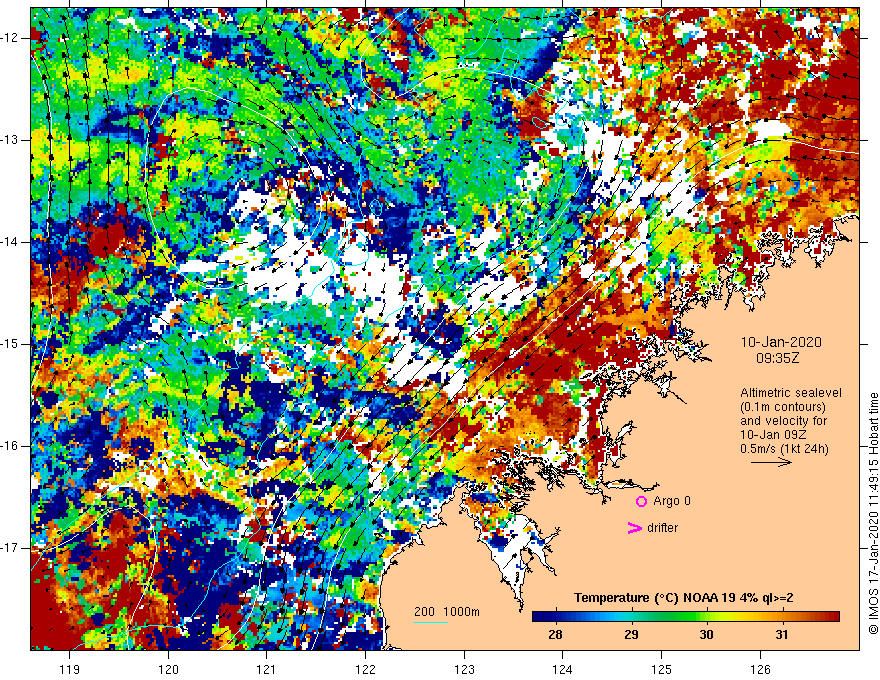Click the 'Temperature (°C) NOAA 19 4% ql>=2' title
This screenshot has width=880, height=680.
(684, 598)
